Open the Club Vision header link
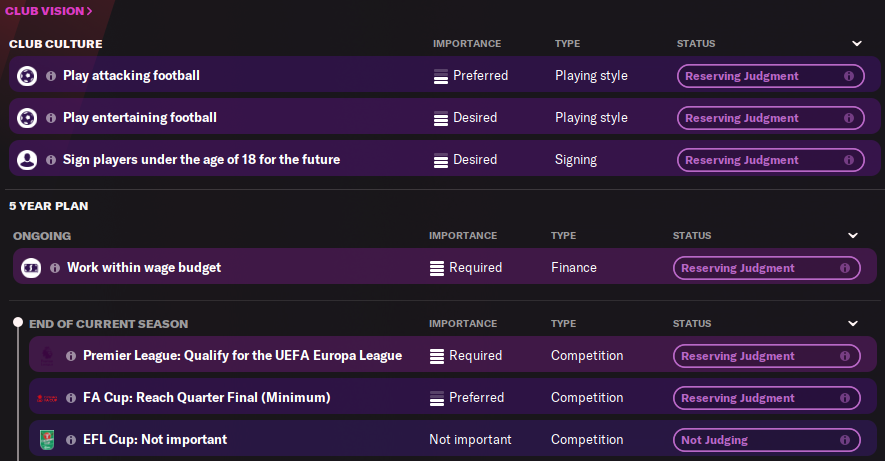 49,11
